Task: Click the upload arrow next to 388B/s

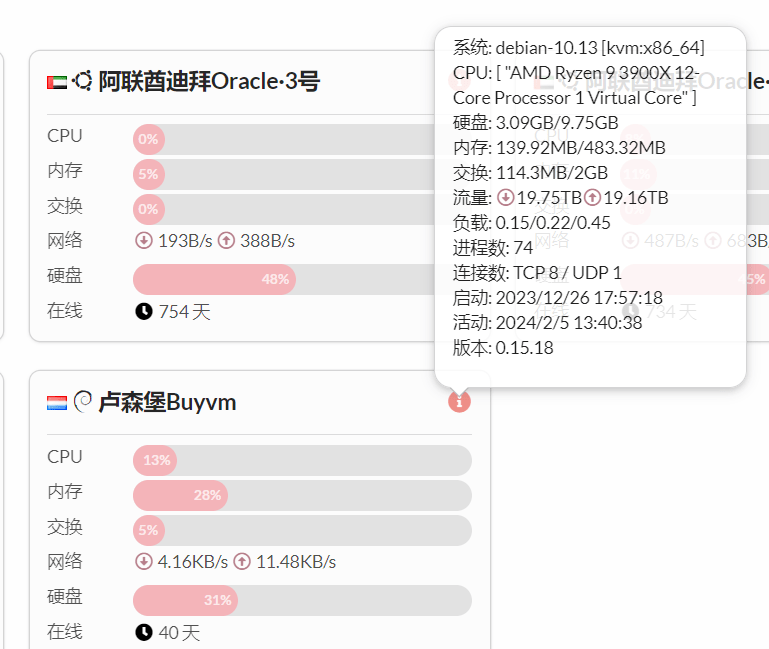Action: pyautogui.click(x=225, y=241)
